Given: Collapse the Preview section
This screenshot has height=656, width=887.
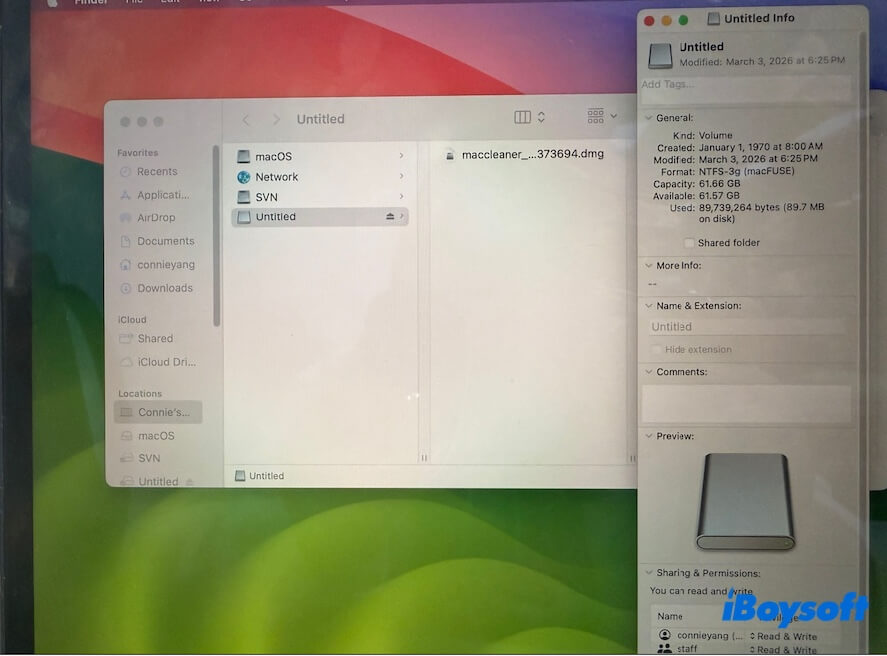Looking at the screenshot, I should (x=649, y=436).
